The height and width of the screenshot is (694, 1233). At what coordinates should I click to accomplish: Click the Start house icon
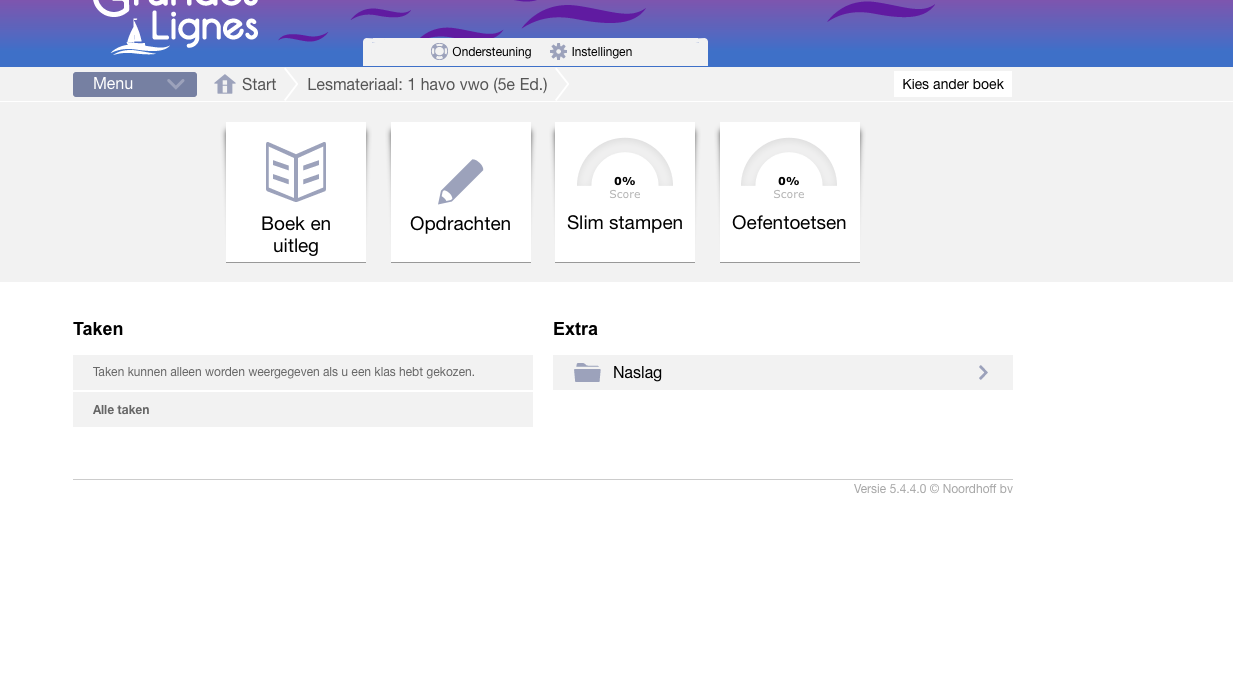click(x=225, y=85)
